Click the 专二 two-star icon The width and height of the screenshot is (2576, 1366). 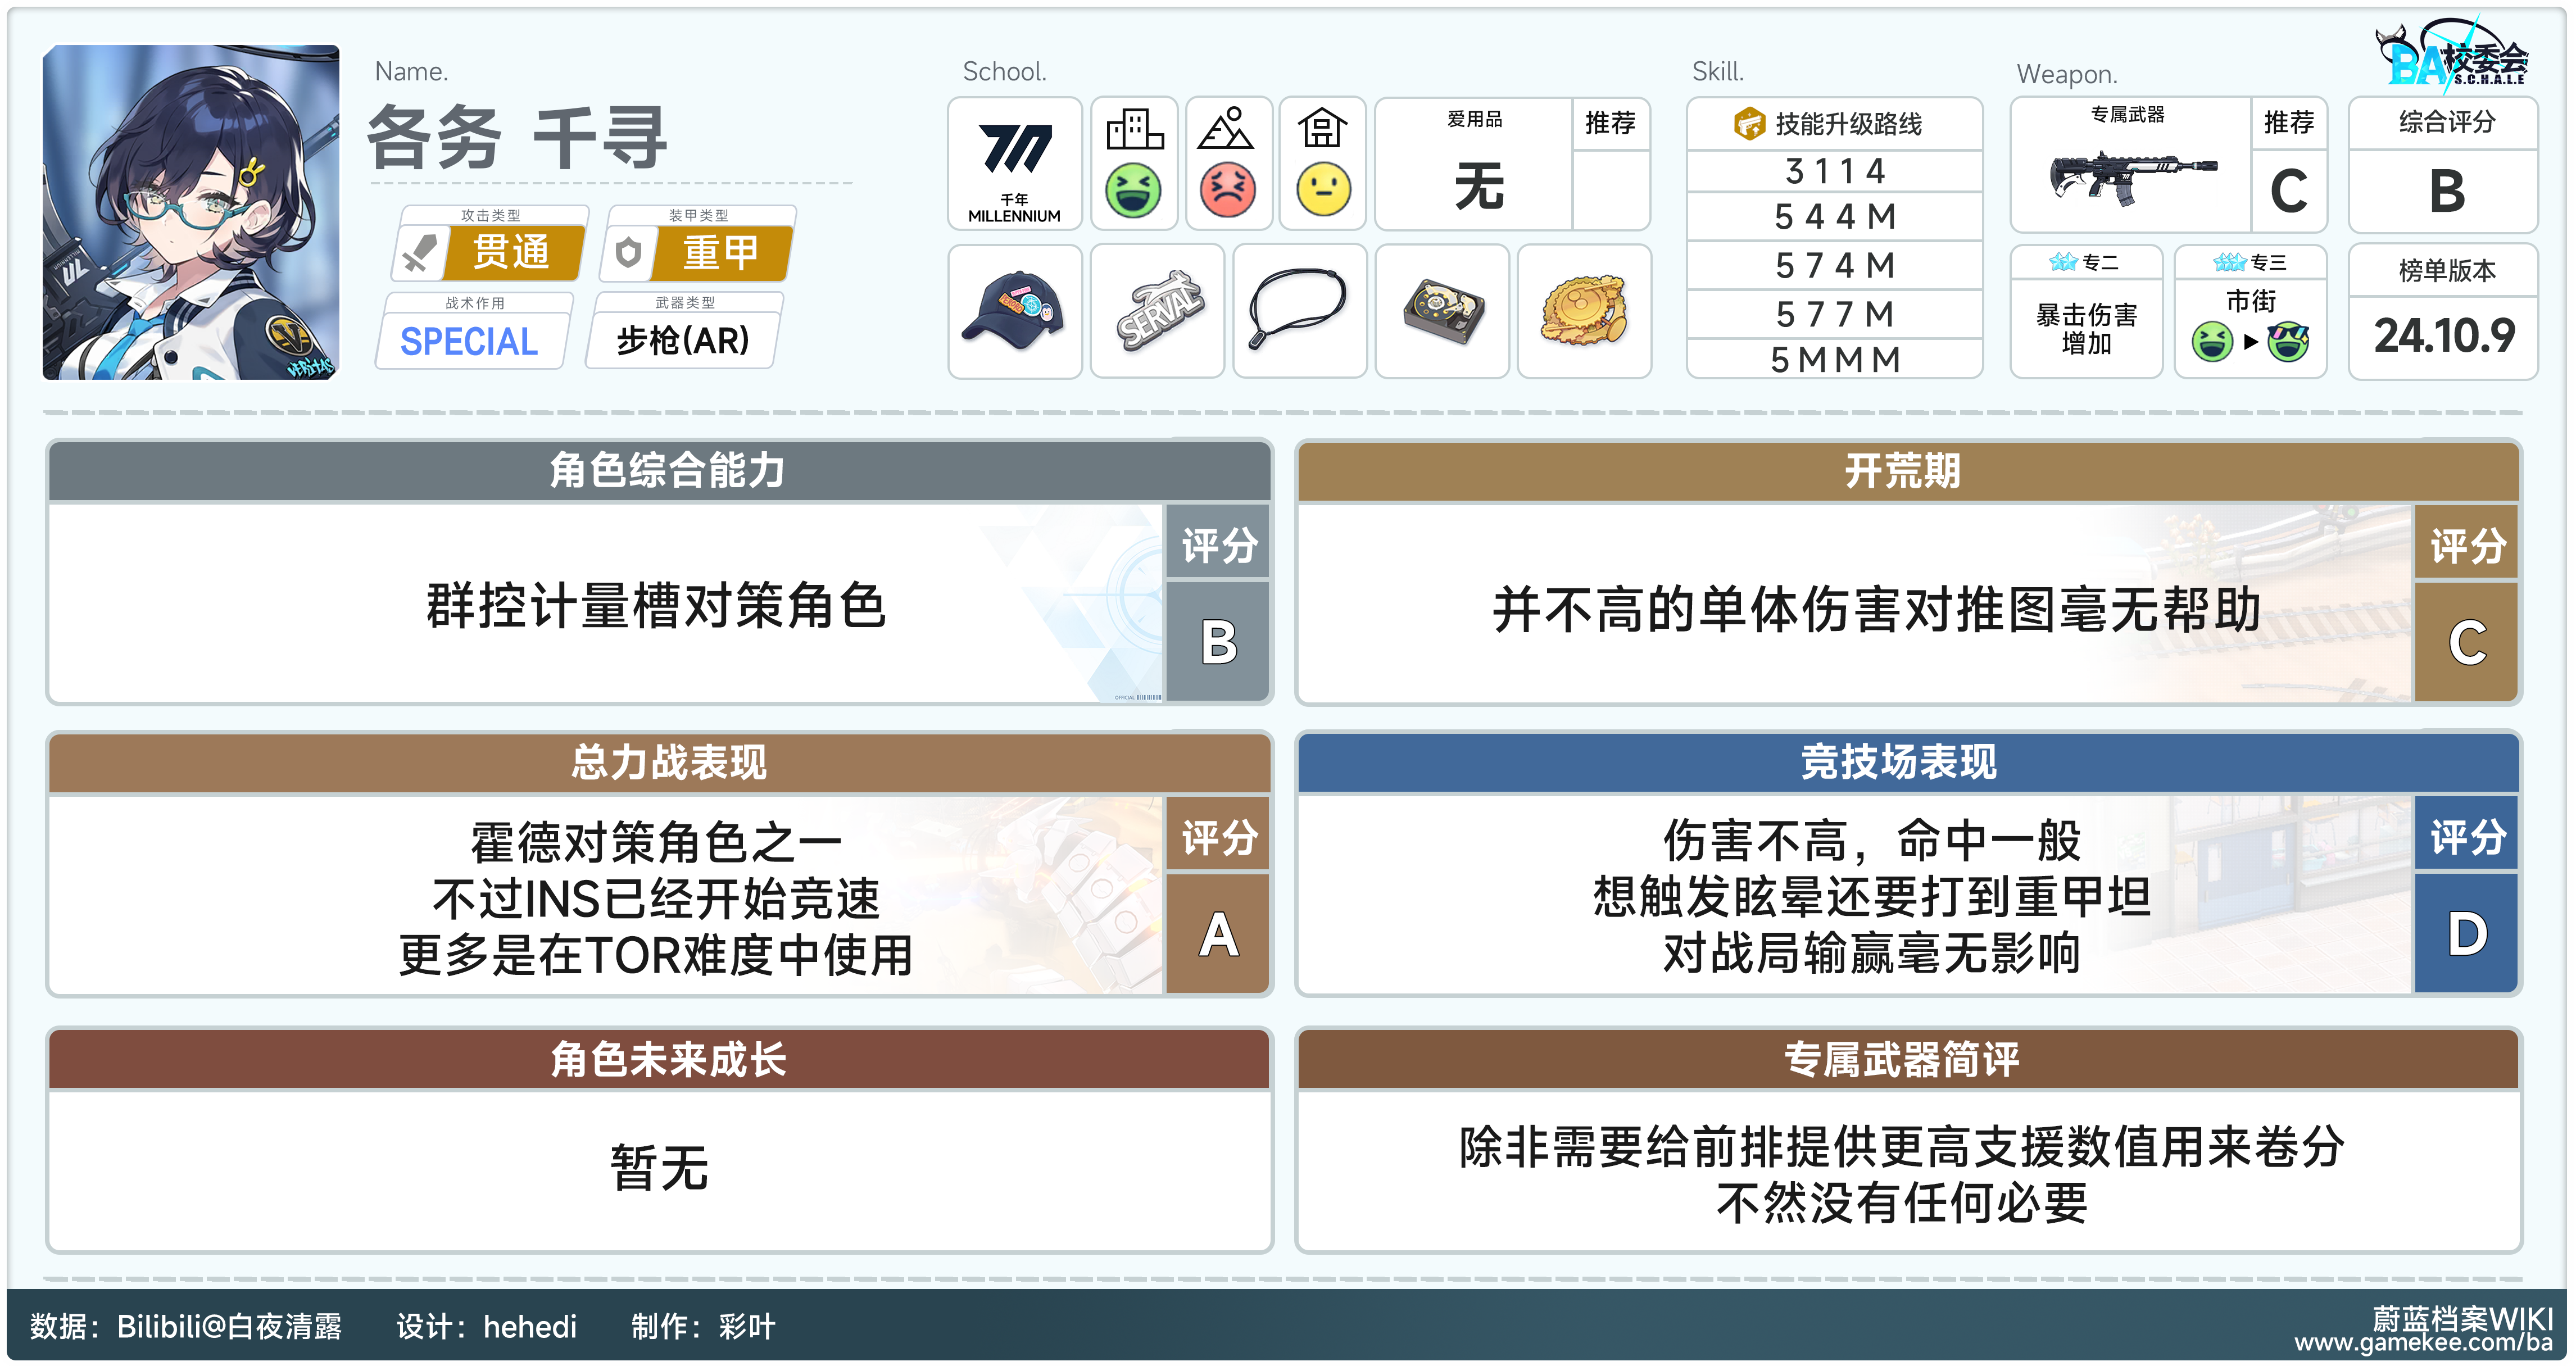pyautogui.click(x=2063, y=262)
